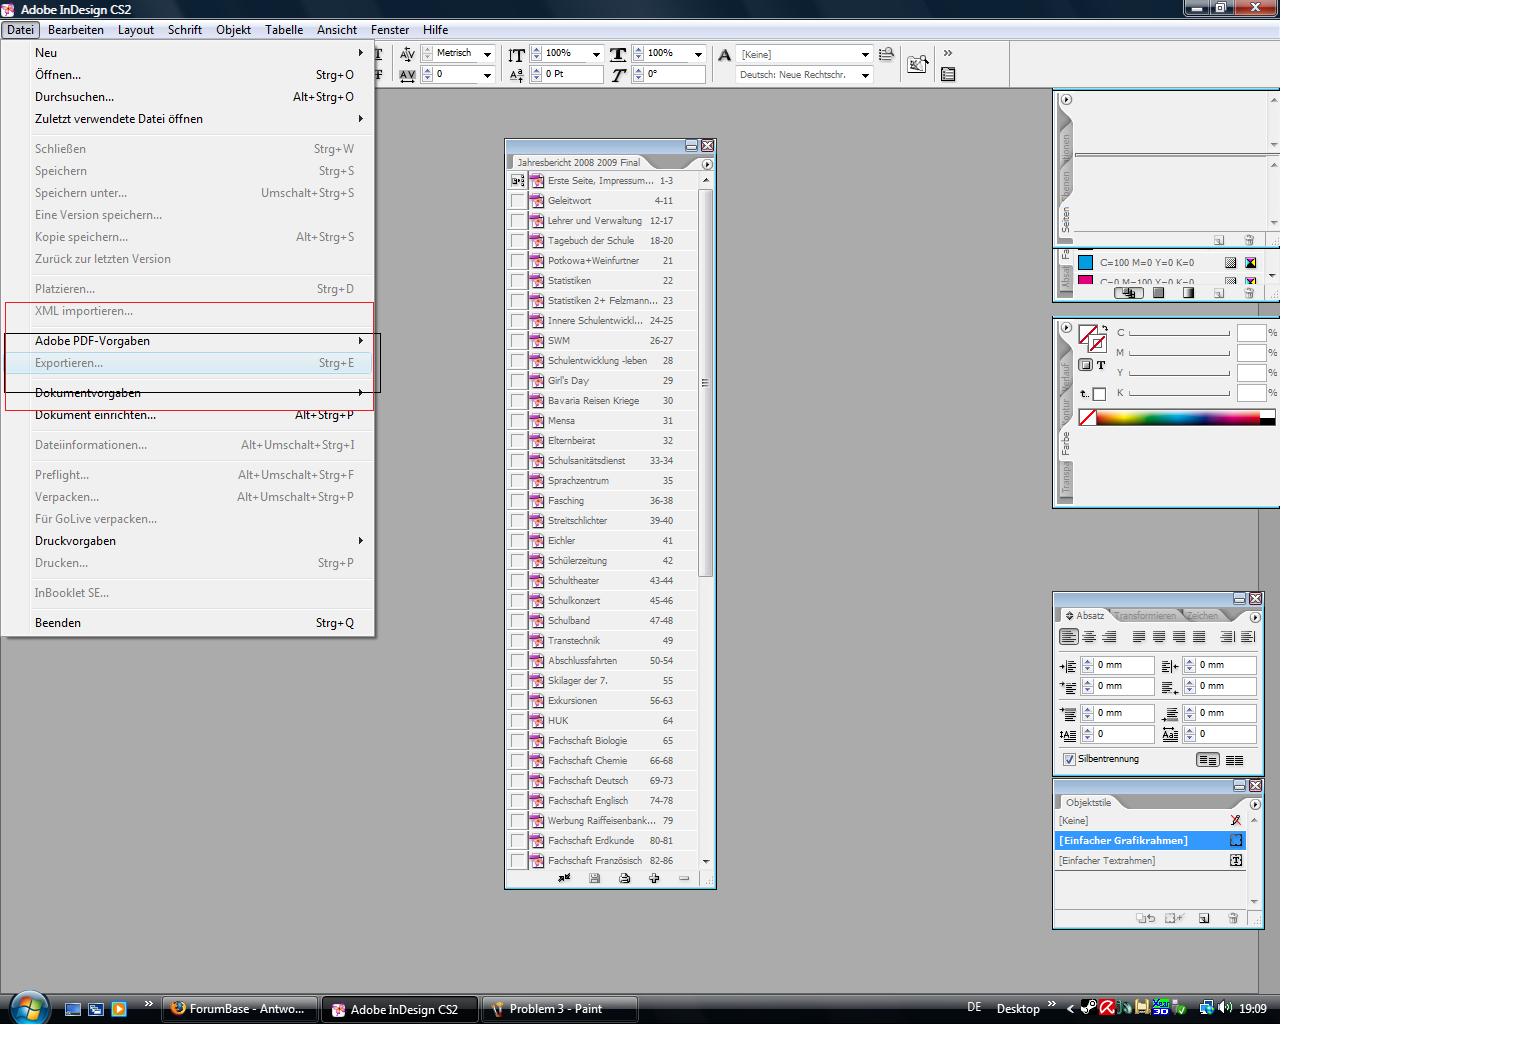Open the Deutsch: Neue Rechtschr. language dropdown
The image size is (1519, 1058).
point(865,75)
